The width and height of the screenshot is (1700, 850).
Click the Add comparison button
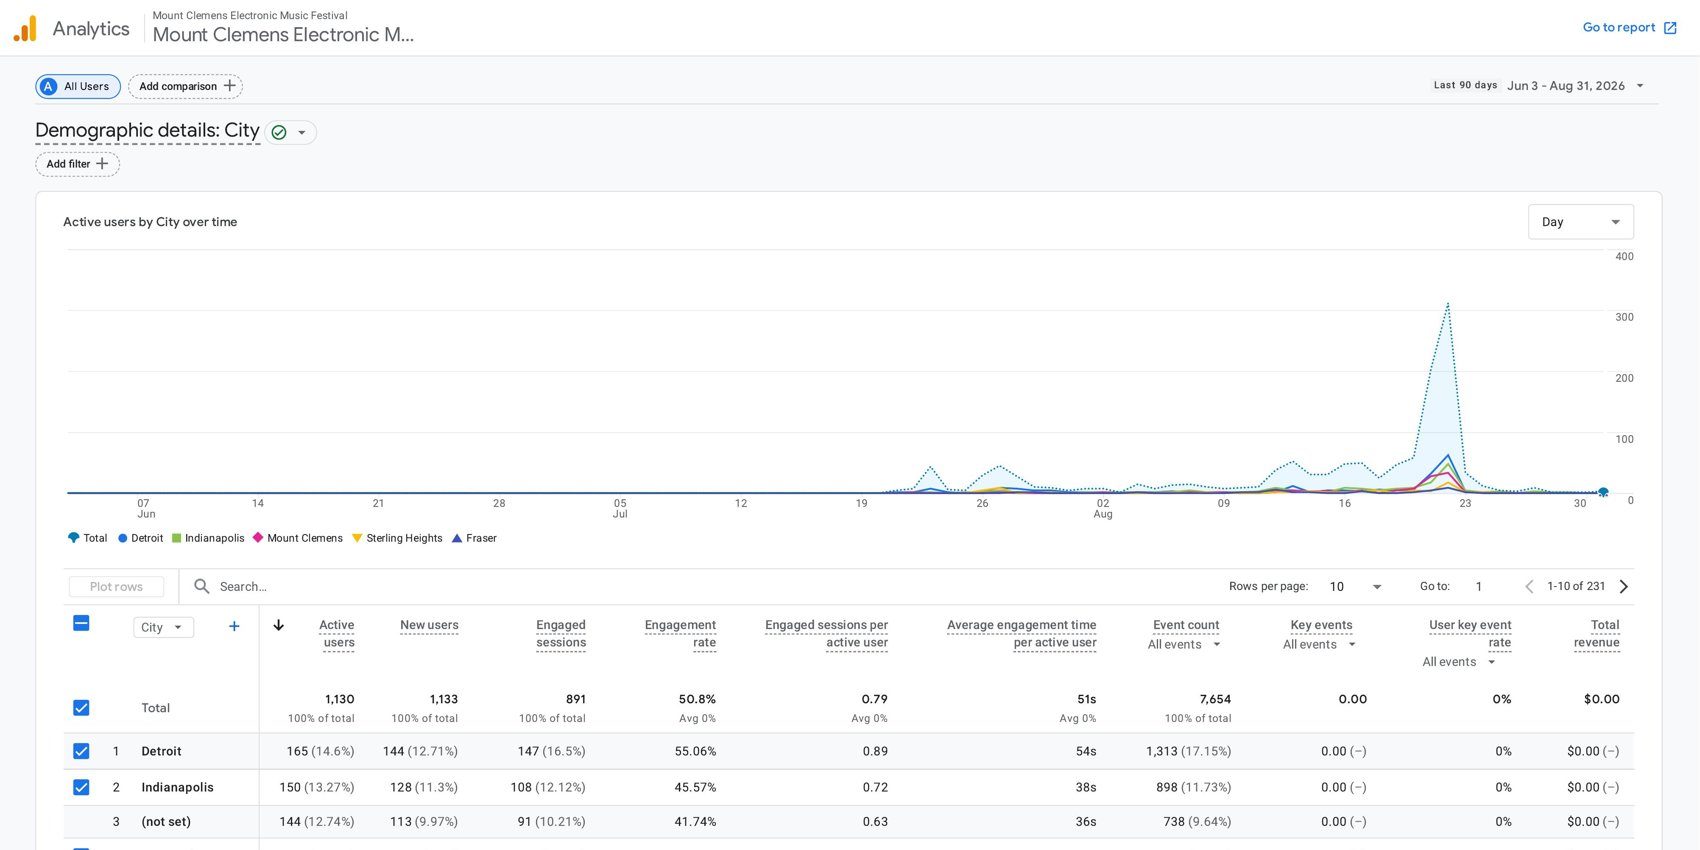(186, 86)
